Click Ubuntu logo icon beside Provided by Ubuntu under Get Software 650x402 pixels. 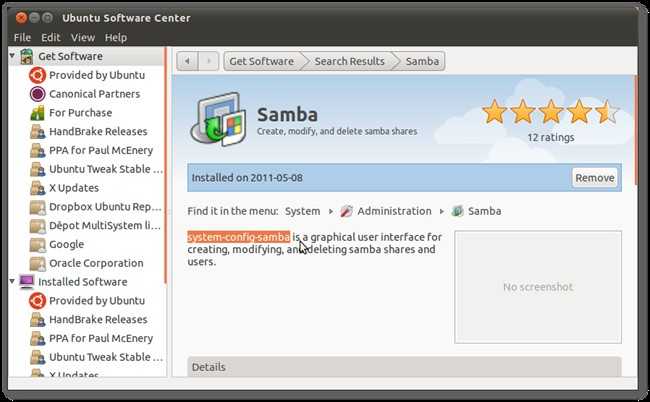click(37, 75)
